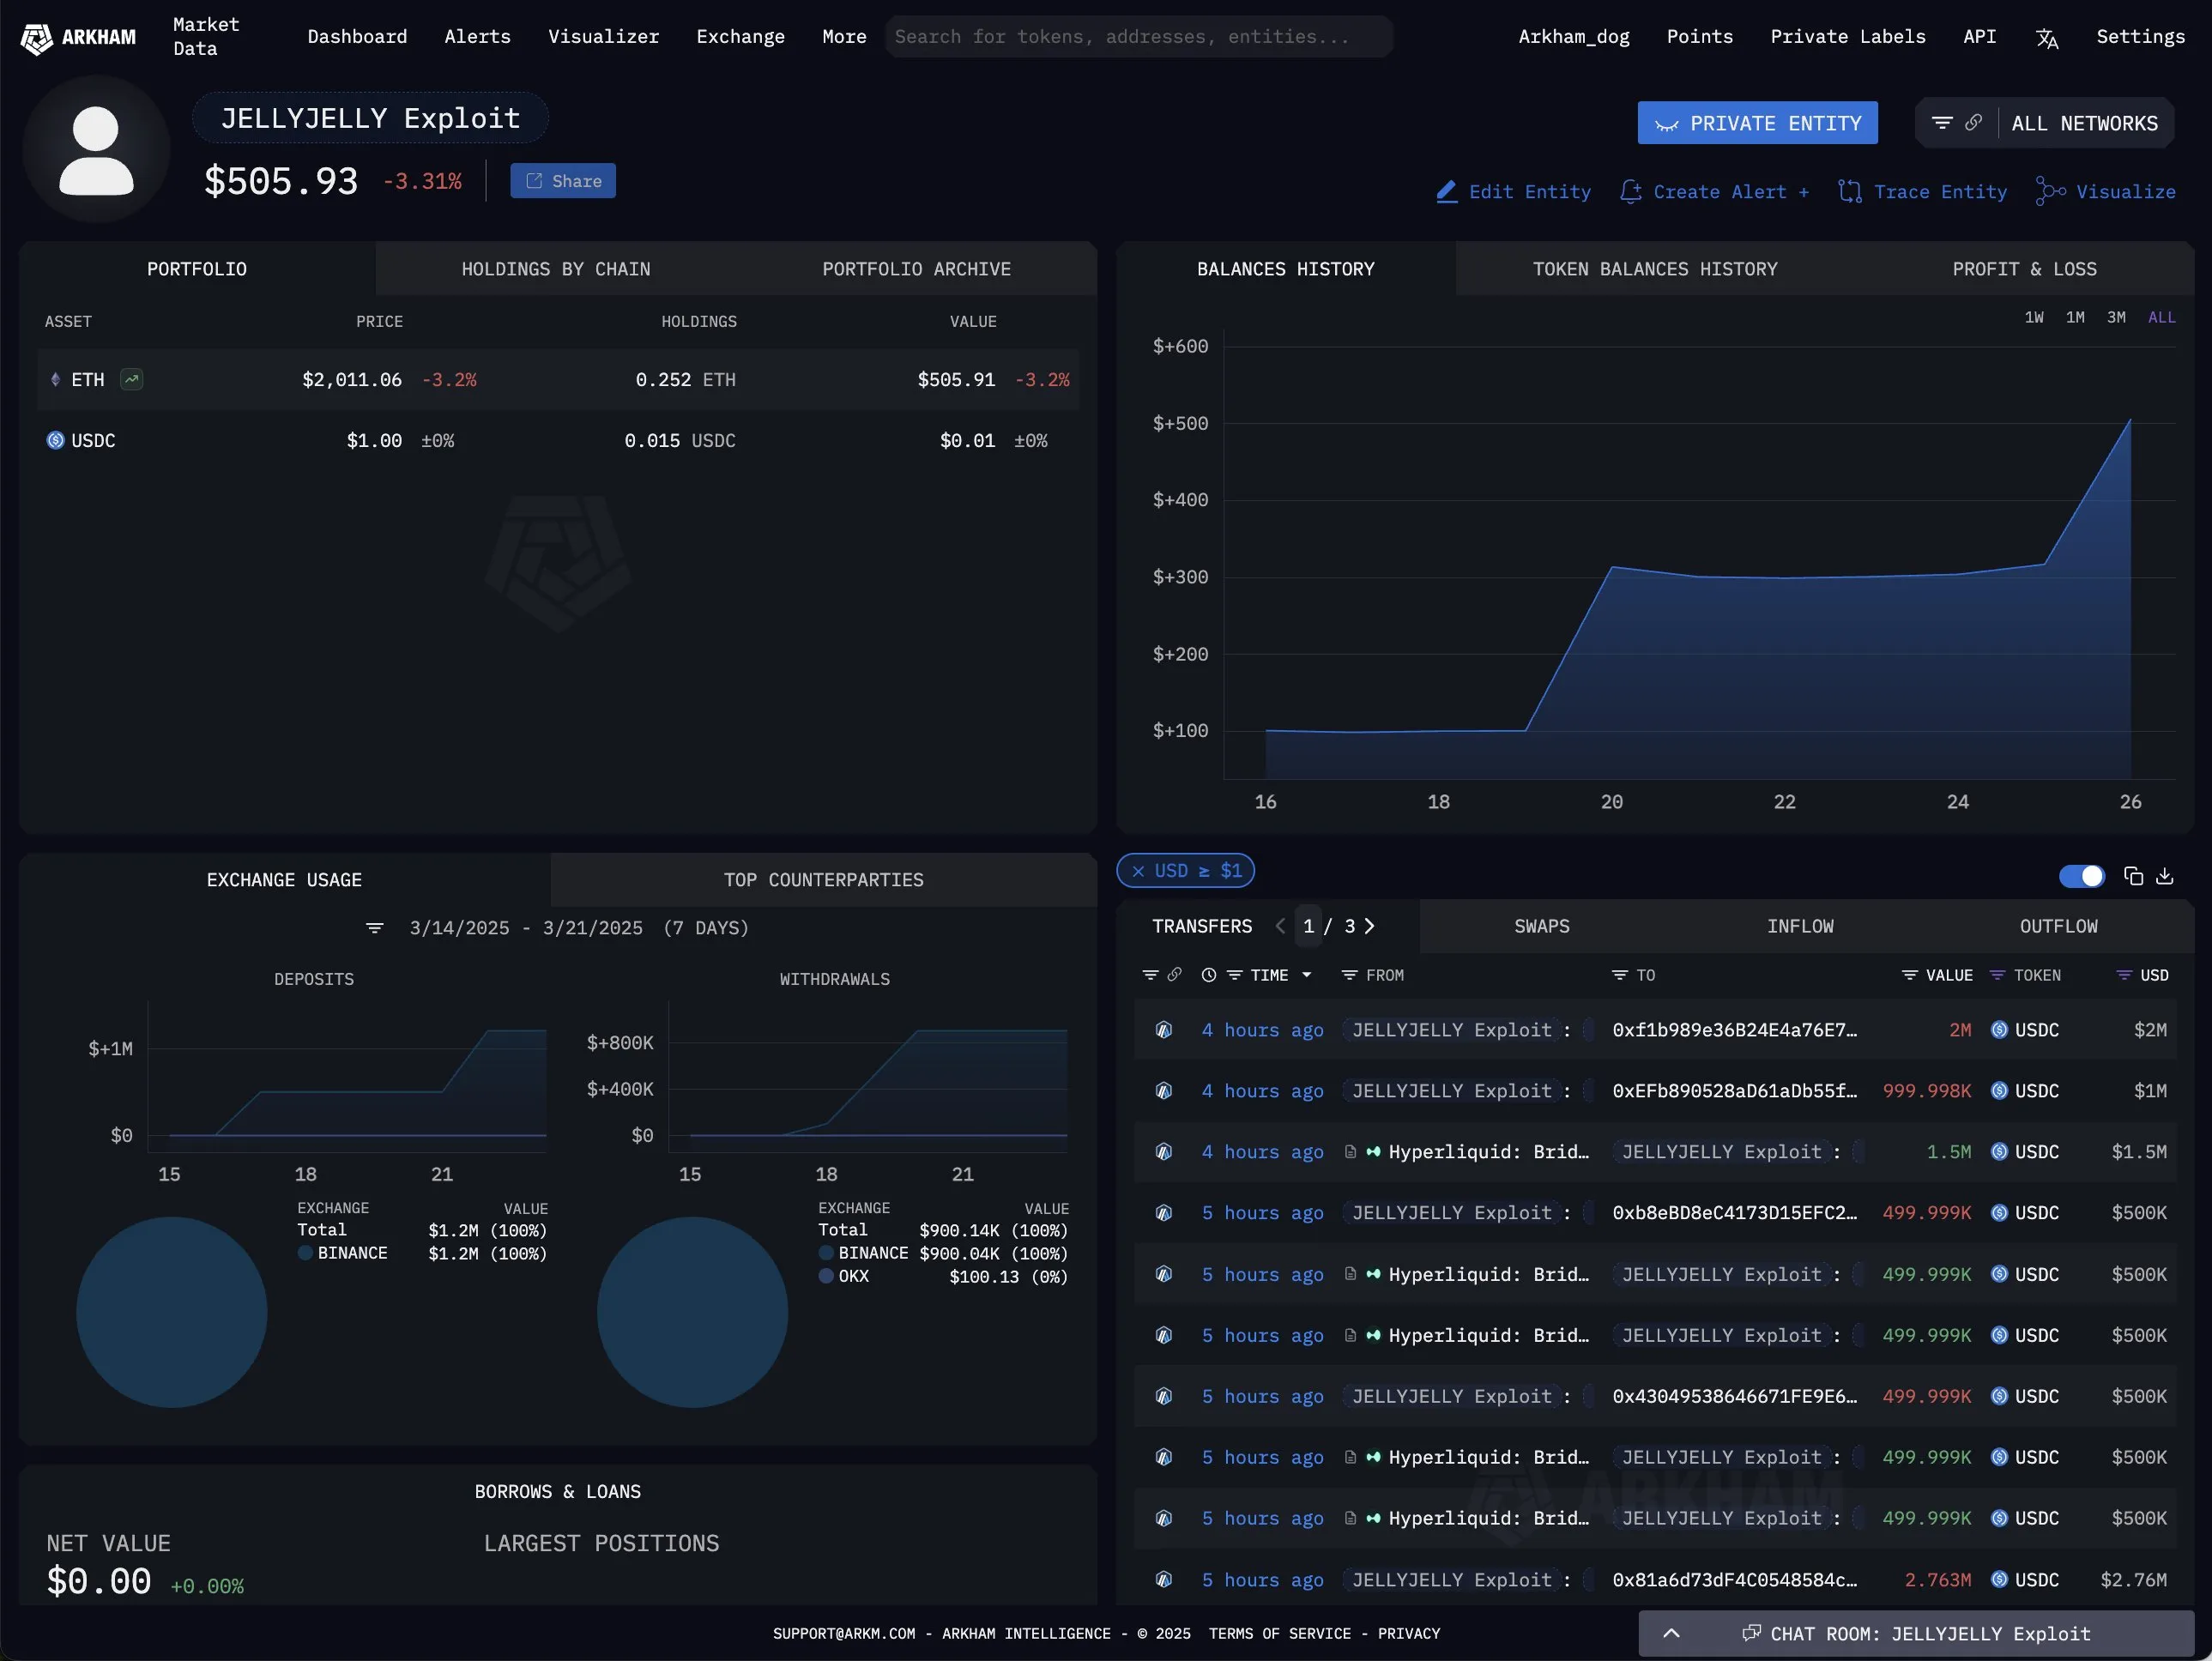The height and width of the screenshot is (1661, 2212).
Task: Click the filter icon next to TO column
Action: point(1619,975)
